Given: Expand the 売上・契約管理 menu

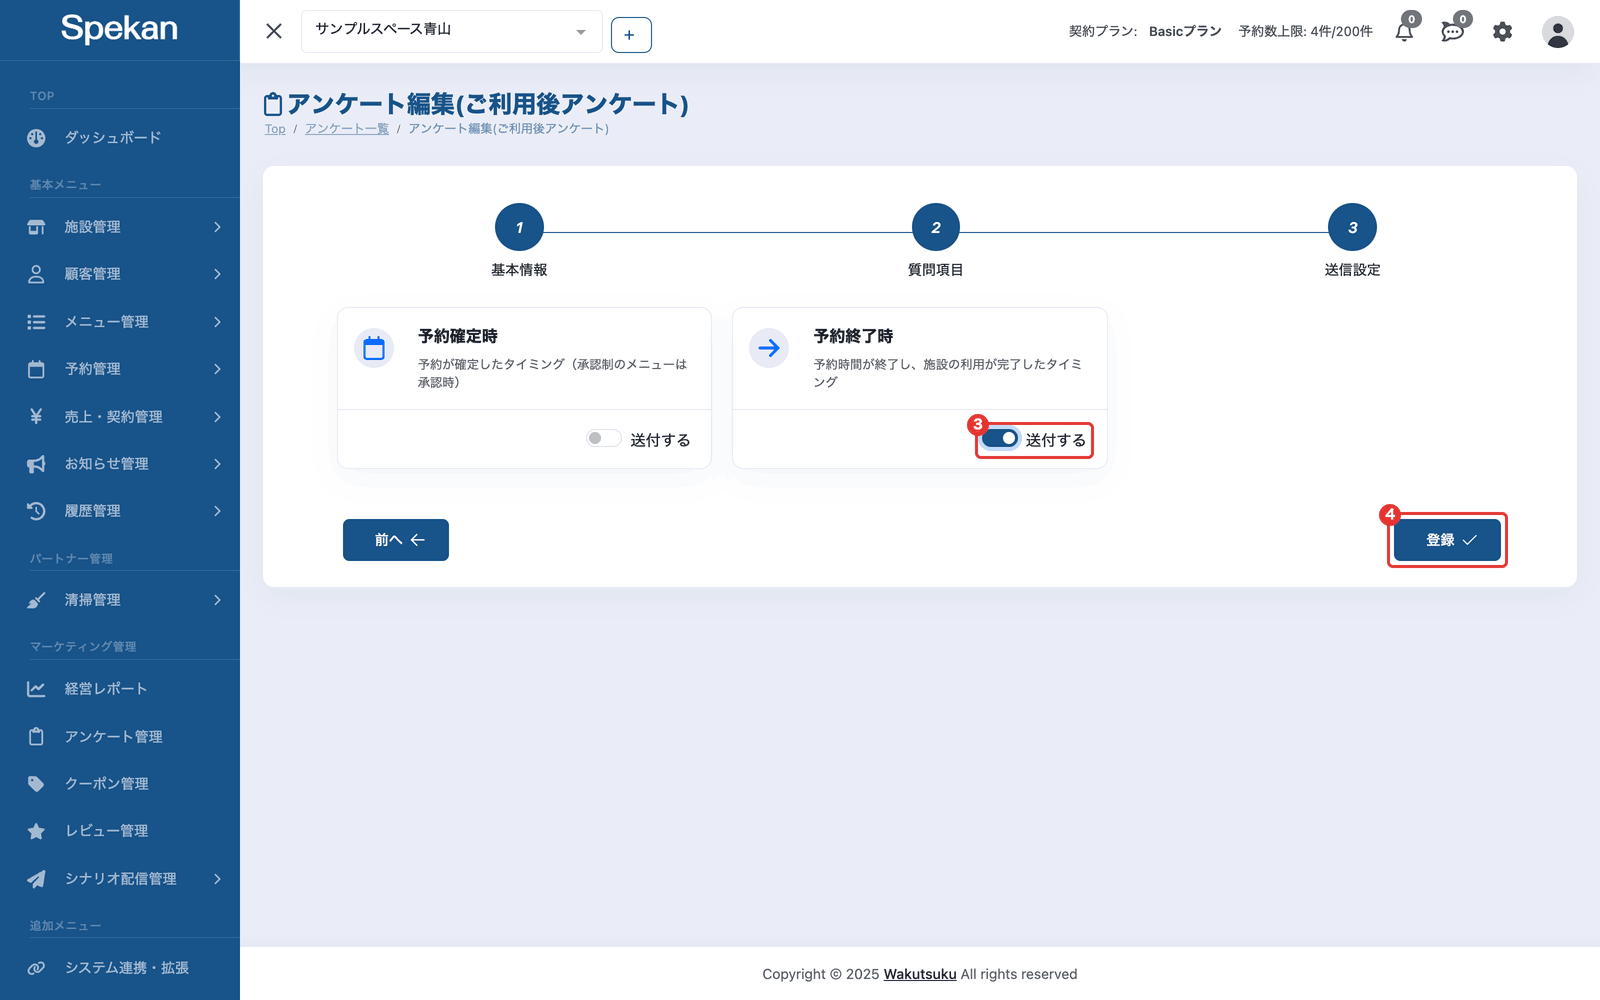Looking at the screenshot, I should [x=120, y=417].
